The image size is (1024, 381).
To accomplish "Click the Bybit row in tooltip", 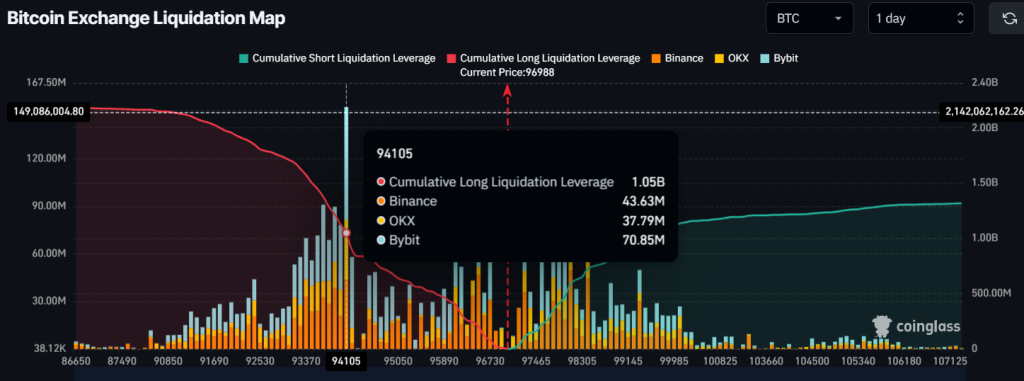I will 520,240.
